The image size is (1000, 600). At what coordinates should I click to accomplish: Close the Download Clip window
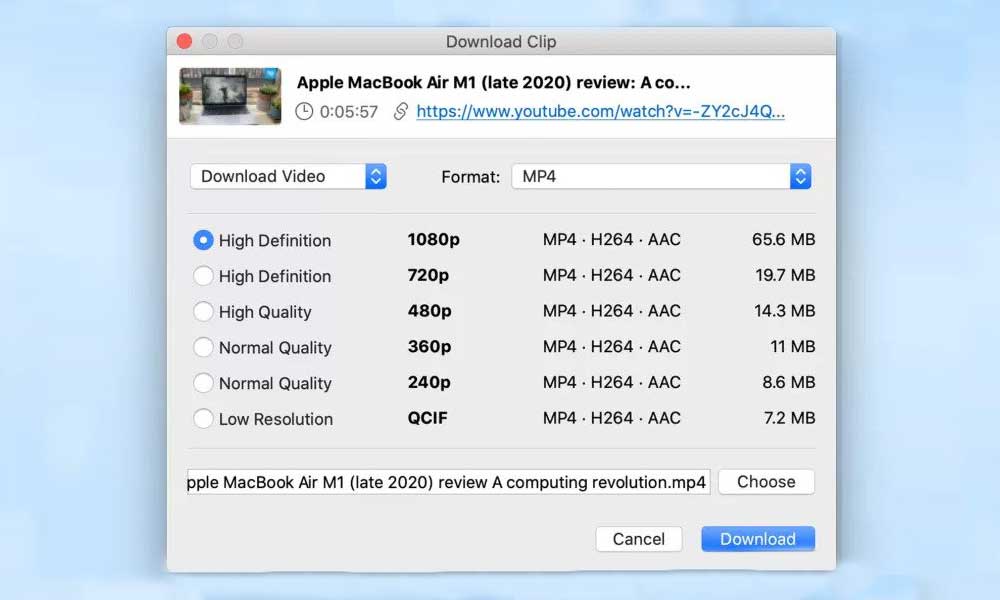(x=184, y=41)
